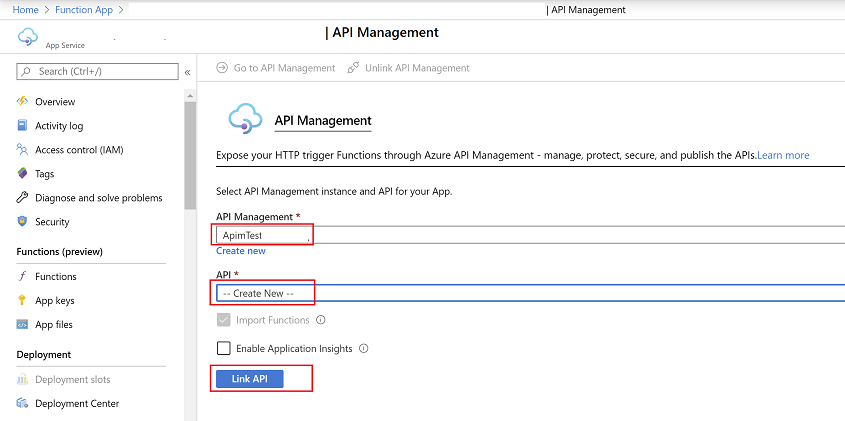Click the Import Functions info icon

point(321,320)
